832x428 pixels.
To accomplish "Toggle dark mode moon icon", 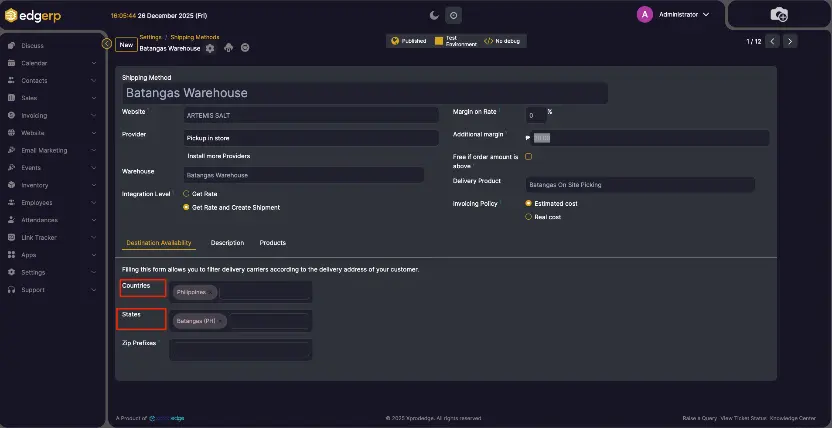I will click(434, 15).
